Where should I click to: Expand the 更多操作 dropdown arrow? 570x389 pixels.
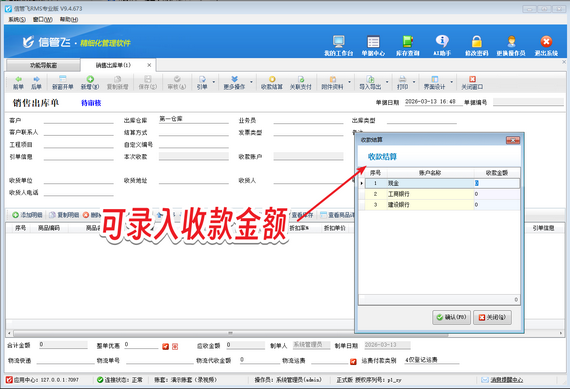(251, 82)
